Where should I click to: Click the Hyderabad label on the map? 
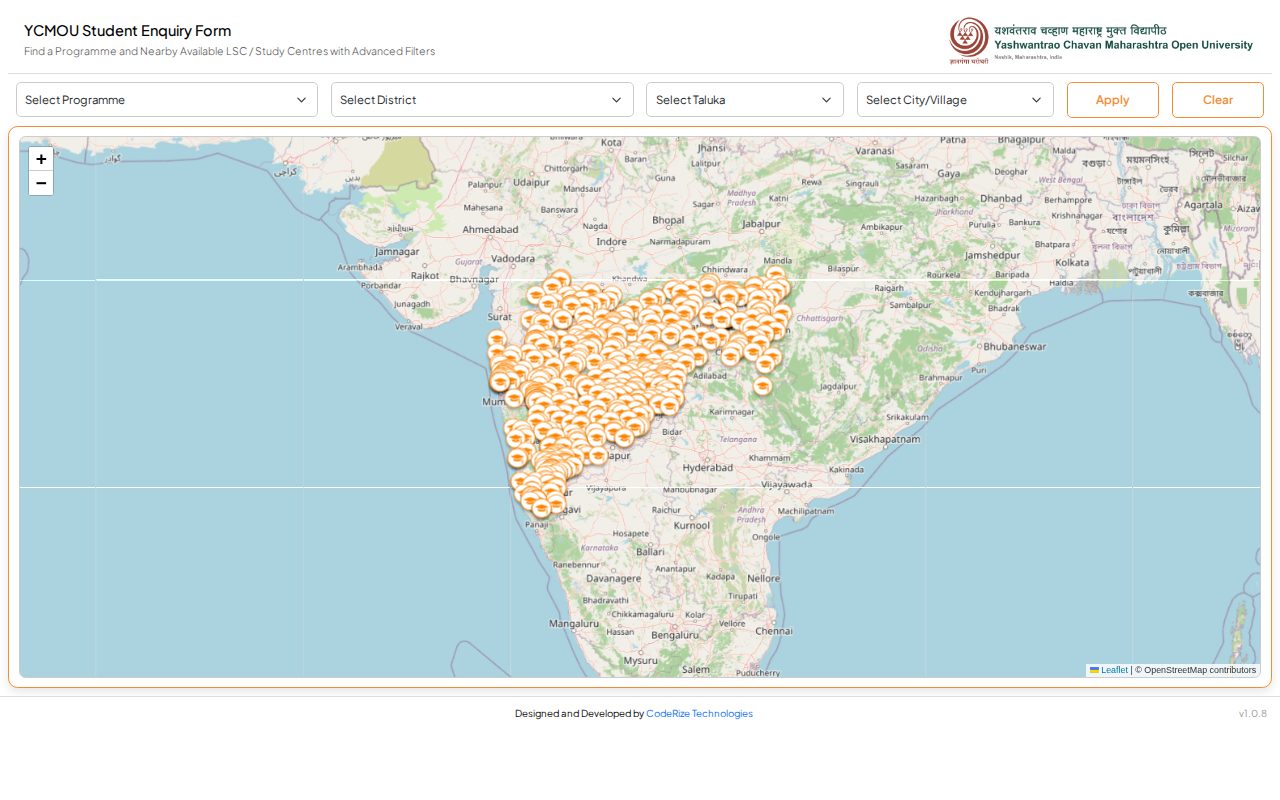tap(708, 468)
